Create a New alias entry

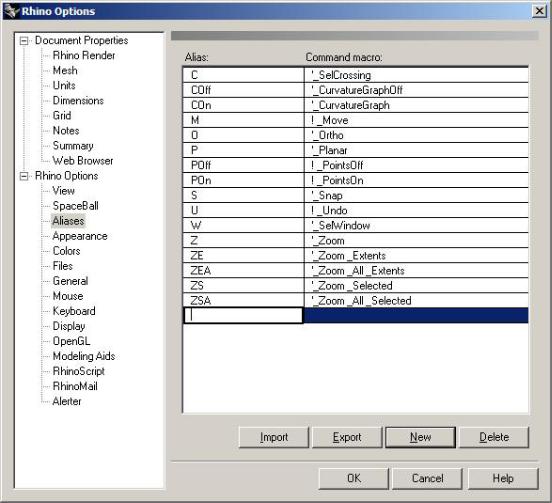click(420, 437)
